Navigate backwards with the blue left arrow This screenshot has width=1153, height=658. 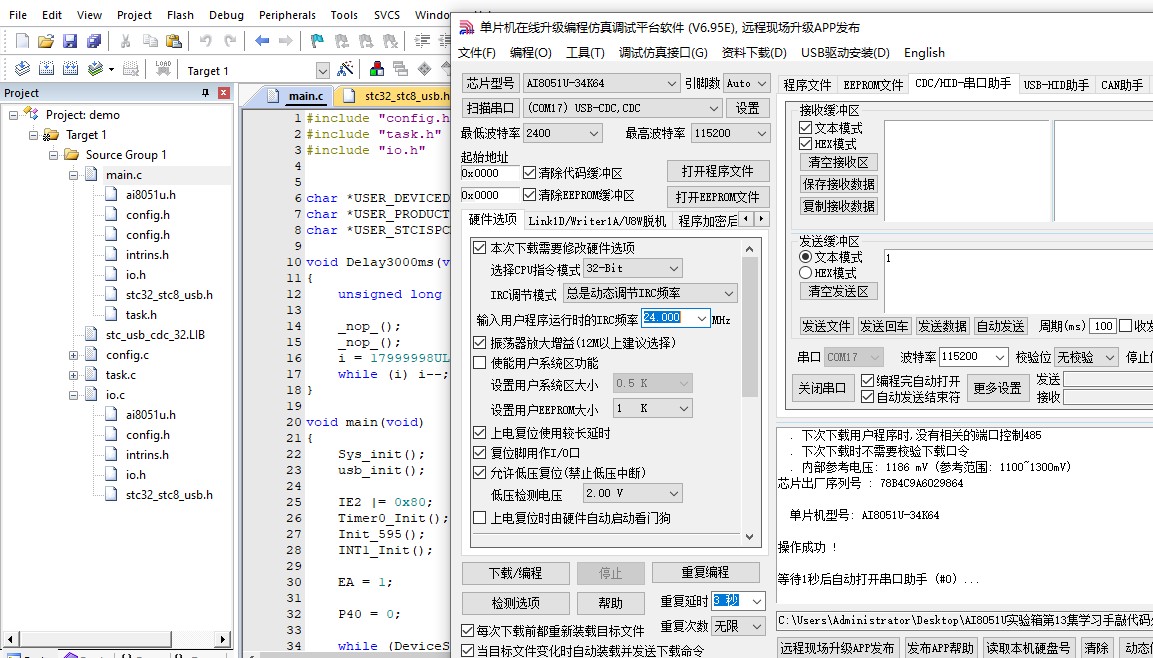click(262, 40)
